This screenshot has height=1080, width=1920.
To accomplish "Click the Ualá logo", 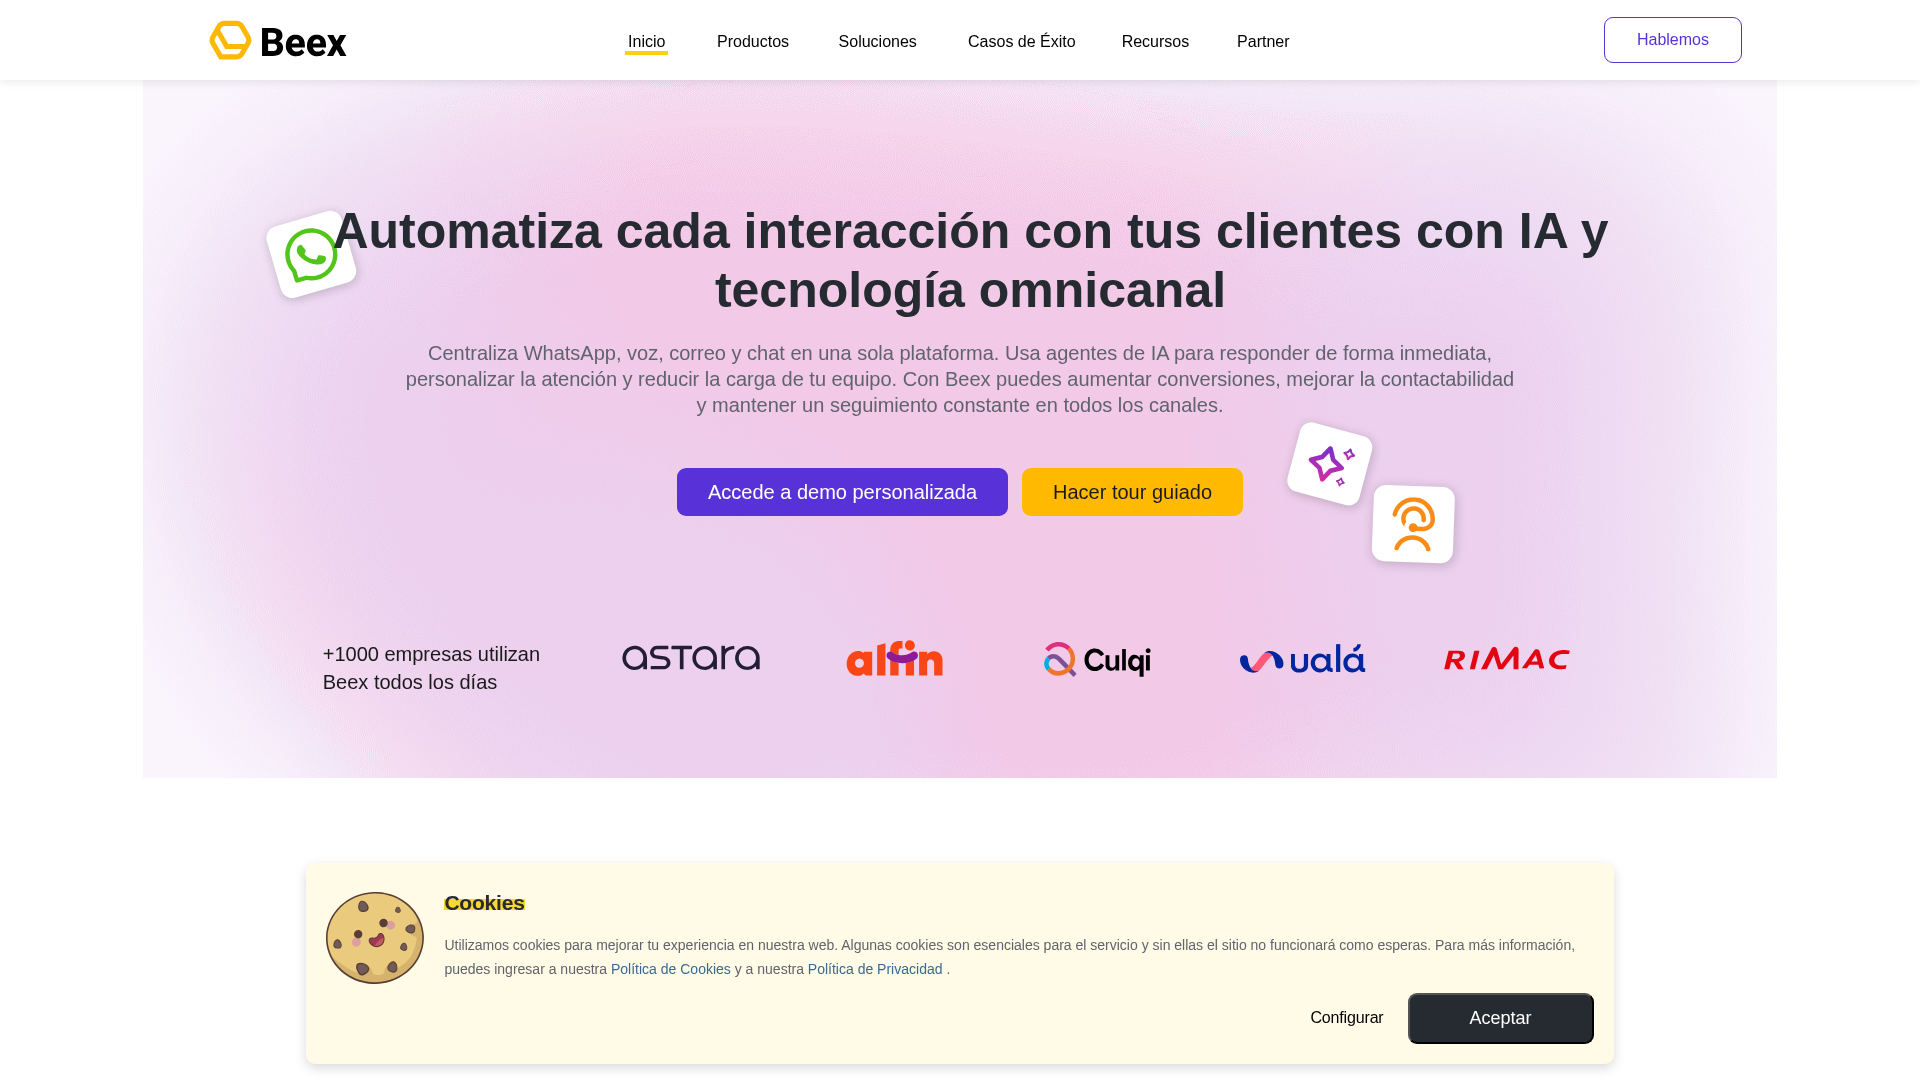I will (x=1302, y=658).
